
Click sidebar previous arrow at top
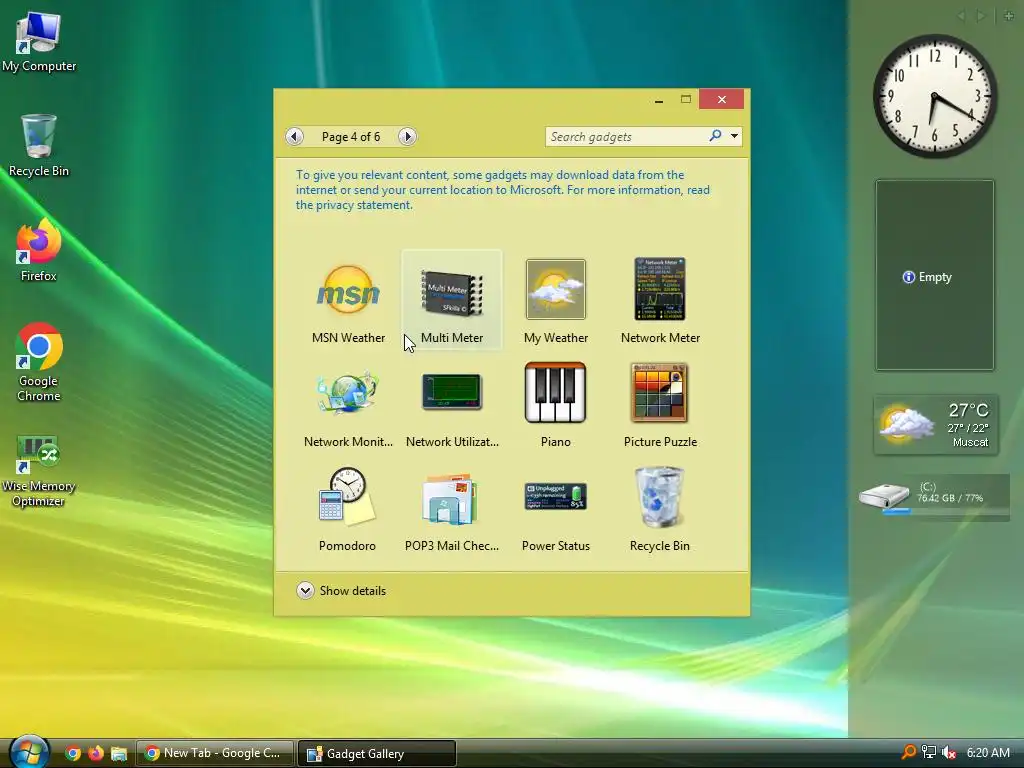click(961, 16)
